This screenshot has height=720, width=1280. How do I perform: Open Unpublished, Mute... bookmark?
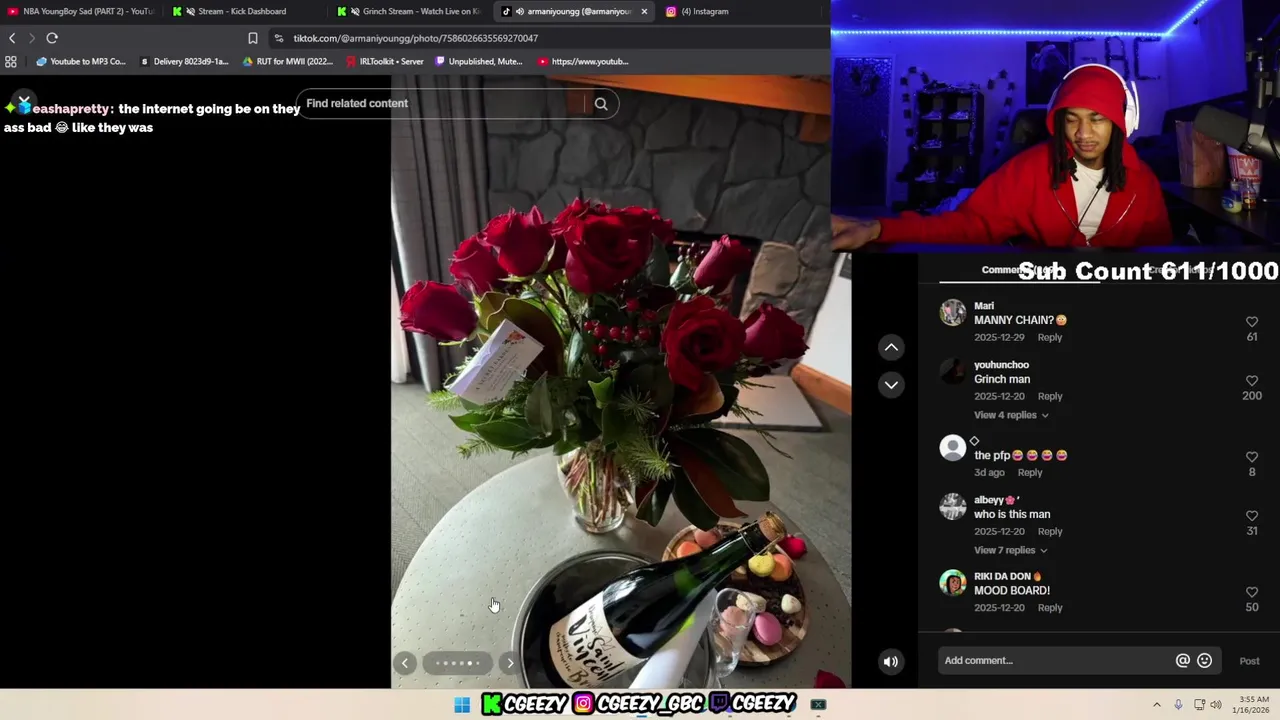(478, 61)
